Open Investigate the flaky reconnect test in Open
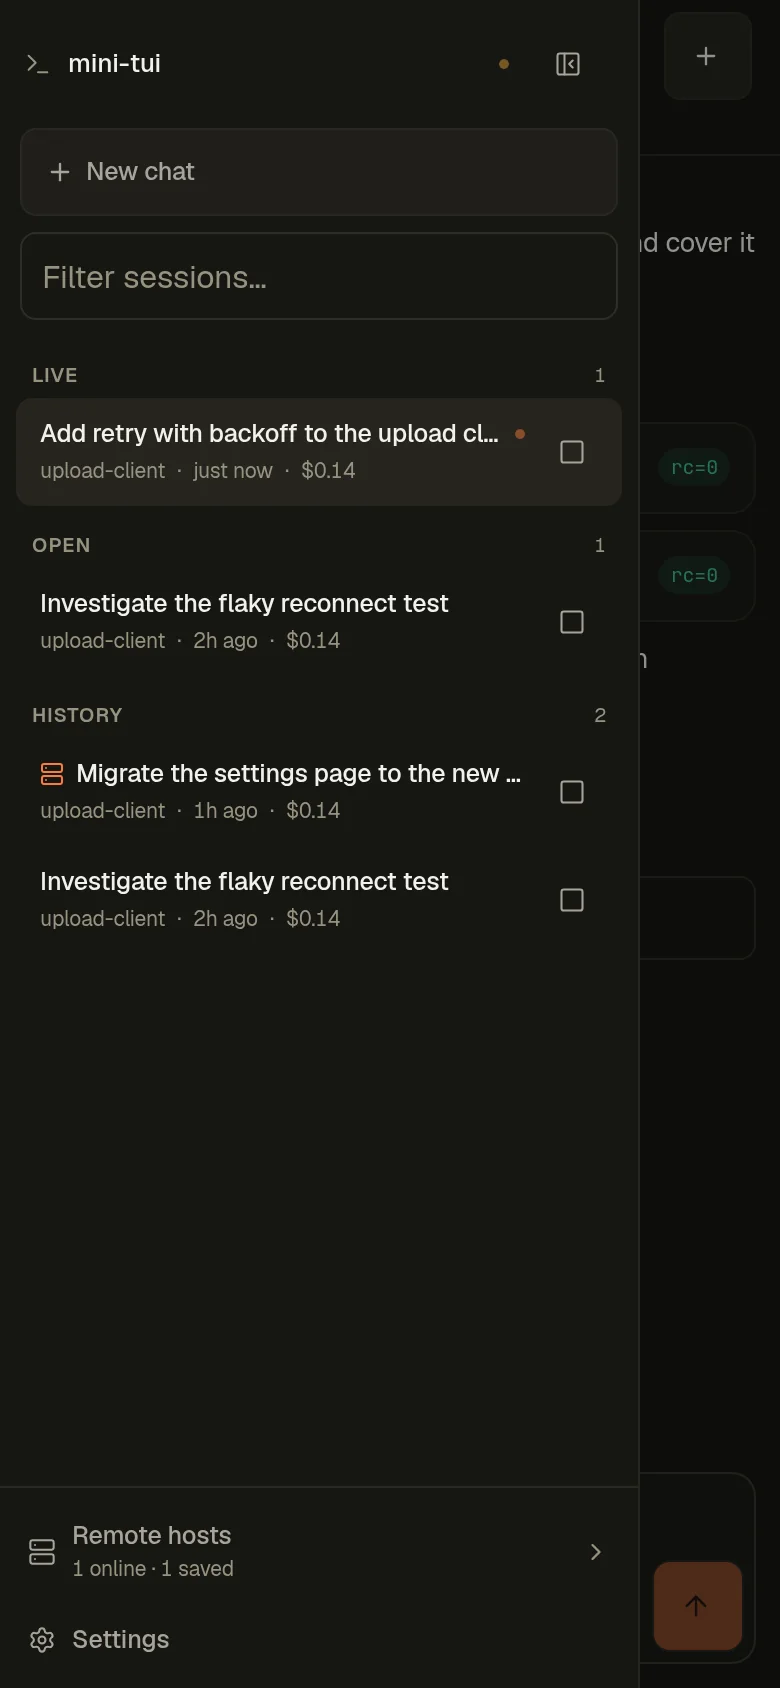Viewport: 780px width, 1688px height. (319, 622)
